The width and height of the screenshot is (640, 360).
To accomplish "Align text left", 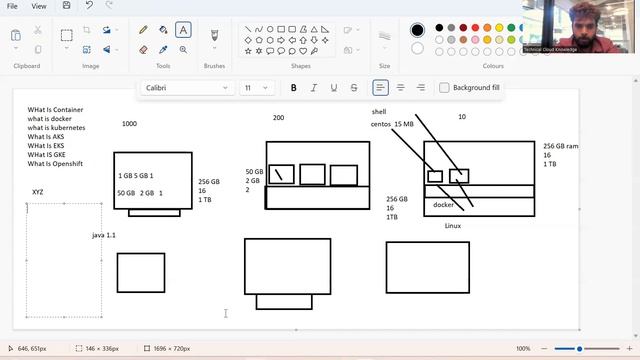I will pos(380,88).
